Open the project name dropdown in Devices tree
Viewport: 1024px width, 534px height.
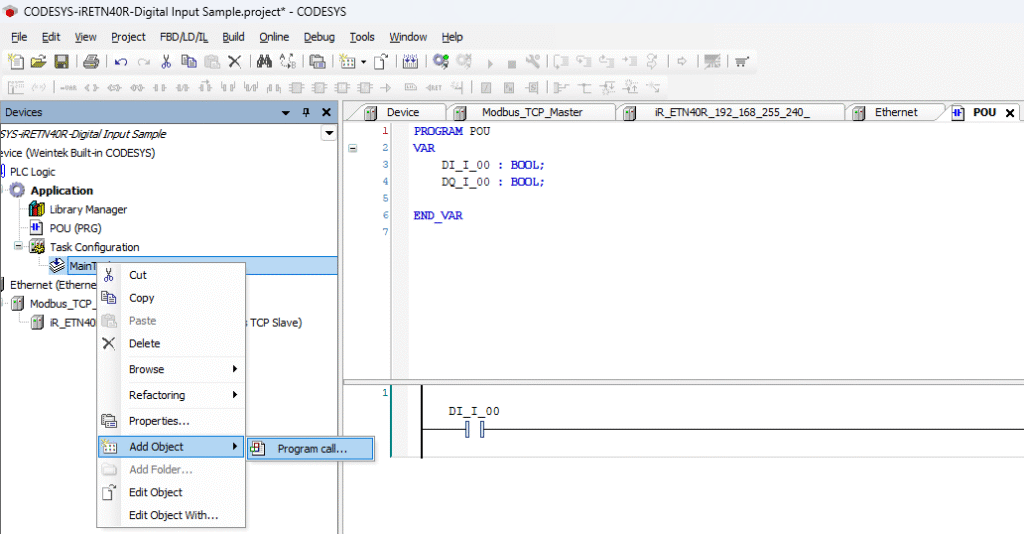coord(329,133)
